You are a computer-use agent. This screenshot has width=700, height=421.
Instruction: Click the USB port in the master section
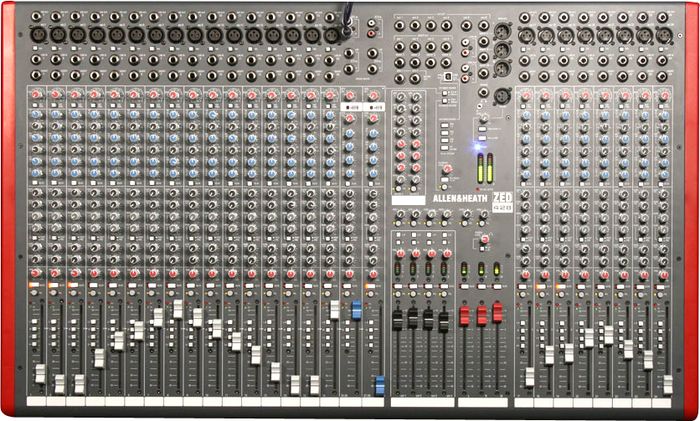pos(446,76)
